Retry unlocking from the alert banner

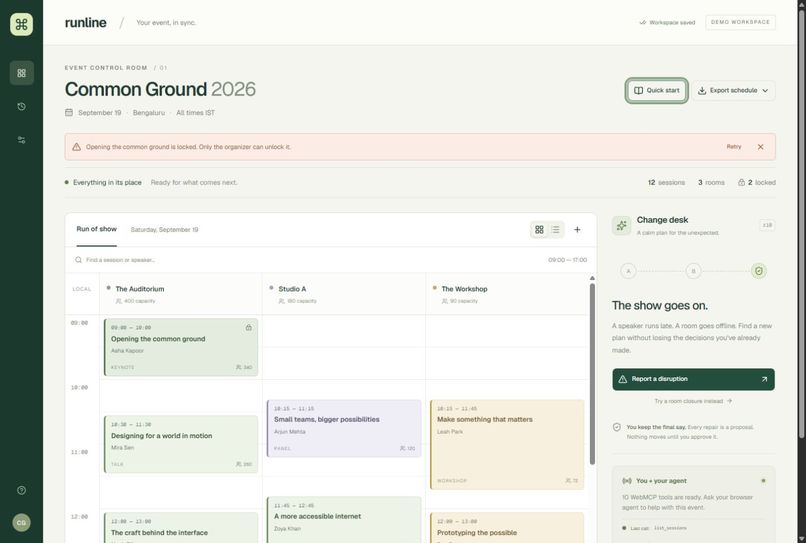click(x=734, y=147)
